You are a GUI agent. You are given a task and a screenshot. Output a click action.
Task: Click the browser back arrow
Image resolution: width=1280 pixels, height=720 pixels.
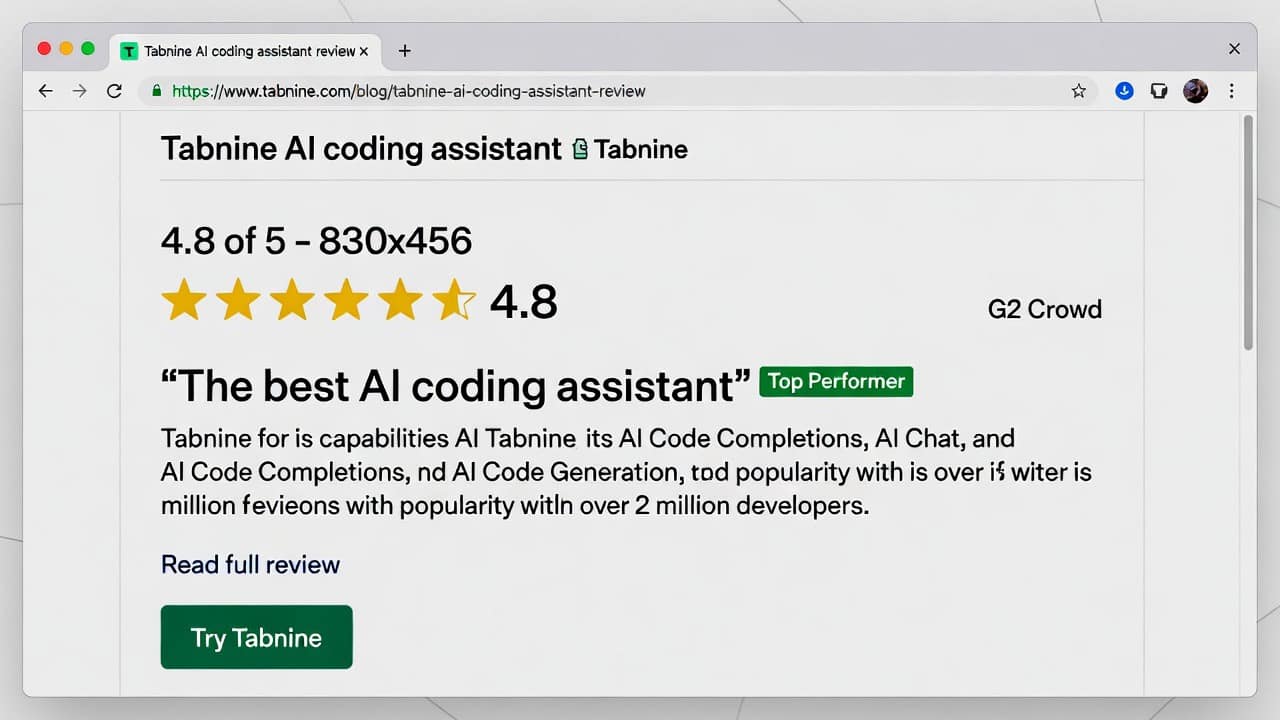coord(45,91)
